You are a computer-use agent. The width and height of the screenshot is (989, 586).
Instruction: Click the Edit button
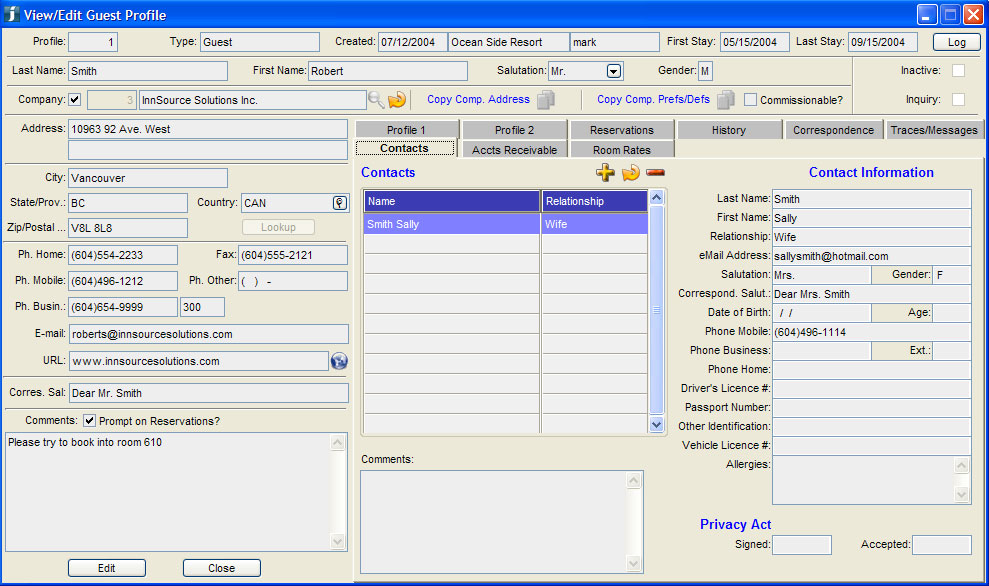point(107,568)
